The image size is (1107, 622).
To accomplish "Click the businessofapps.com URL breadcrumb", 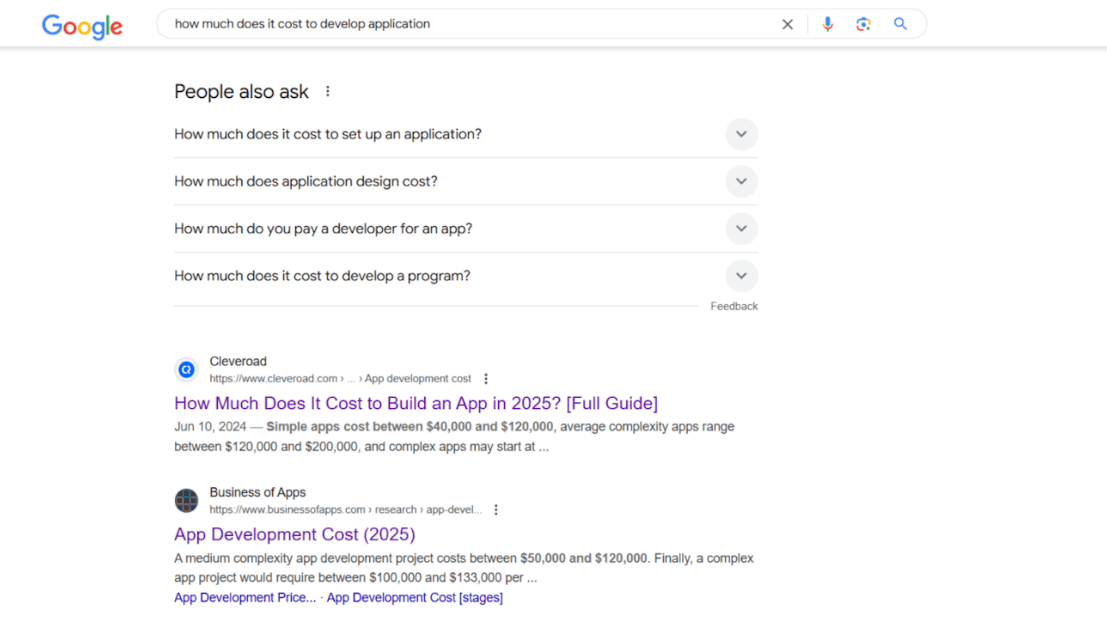I will (345, 510).
